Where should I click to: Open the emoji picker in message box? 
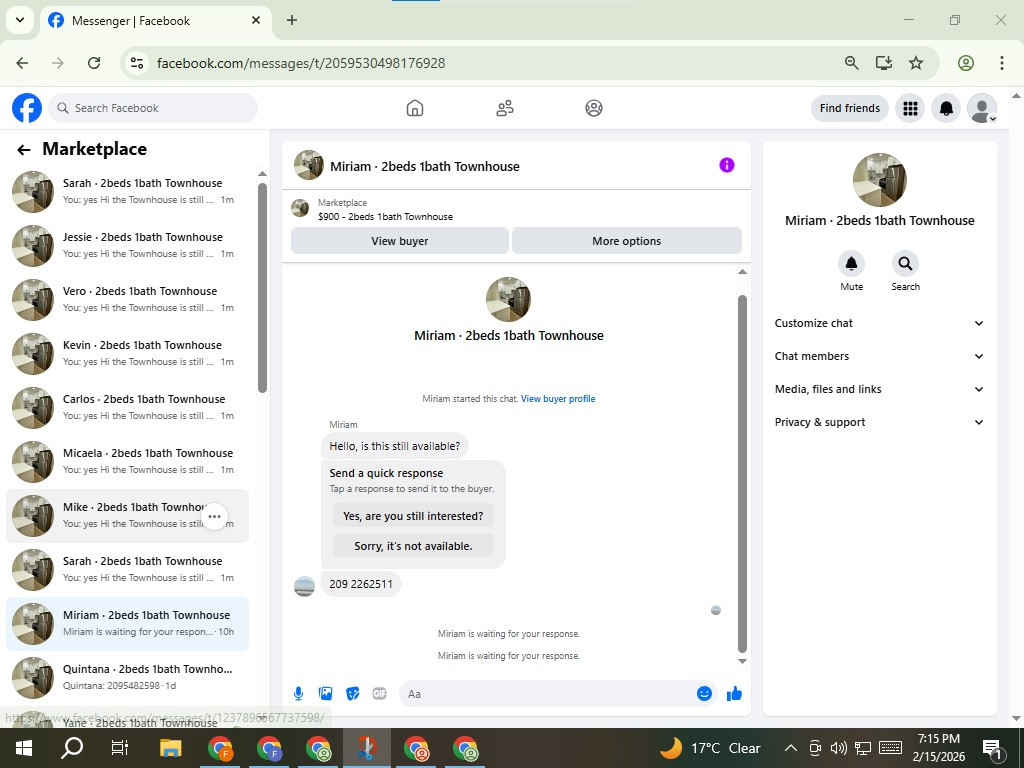[x=704, y=694]
